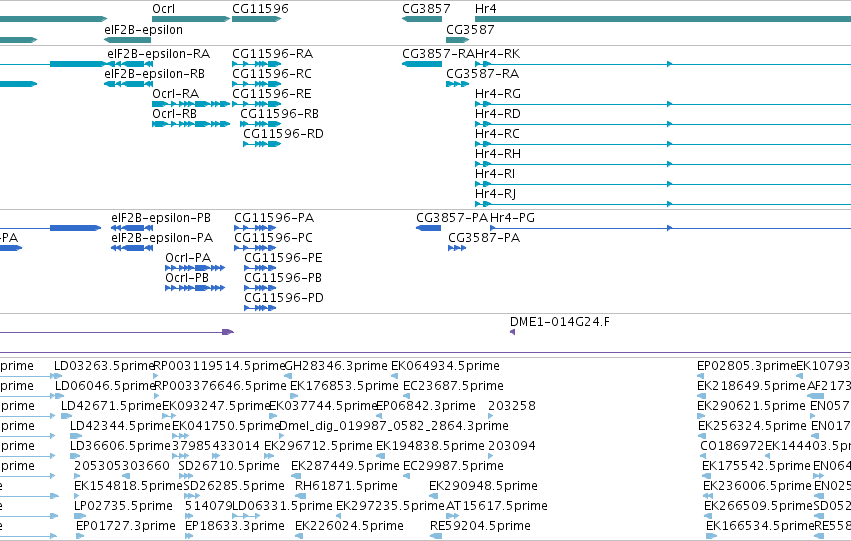Image resolution: width=851 pixels, height=541 pixels.
Task: Select the CG11596-PA protein label
Action: (274, 218)
